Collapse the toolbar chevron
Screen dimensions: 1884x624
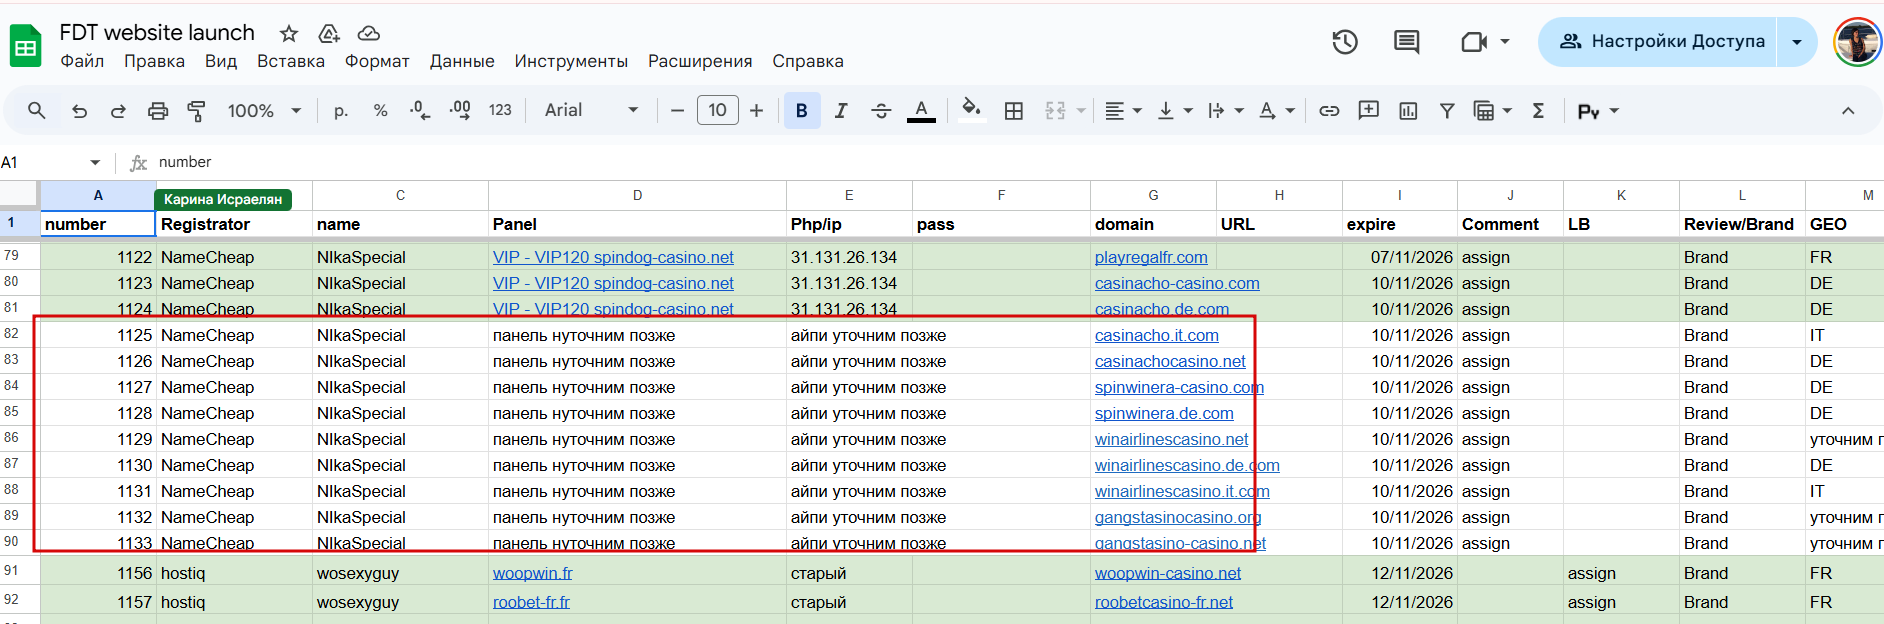[1848, 111]
